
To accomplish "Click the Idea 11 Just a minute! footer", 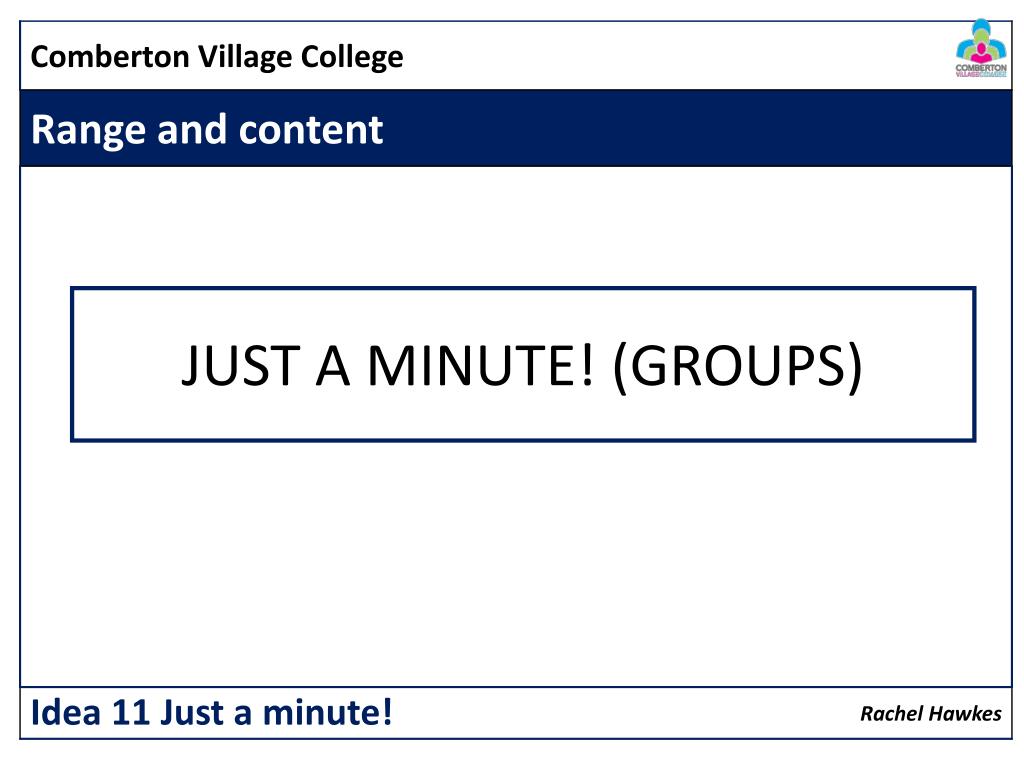I will tap(212, 712).
